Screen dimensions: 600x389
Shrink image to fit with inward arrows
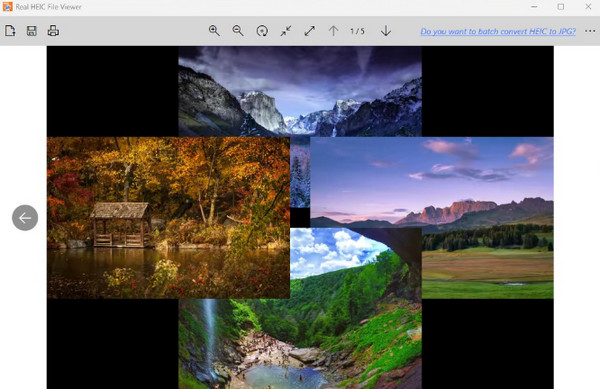[x=286, y=31]
